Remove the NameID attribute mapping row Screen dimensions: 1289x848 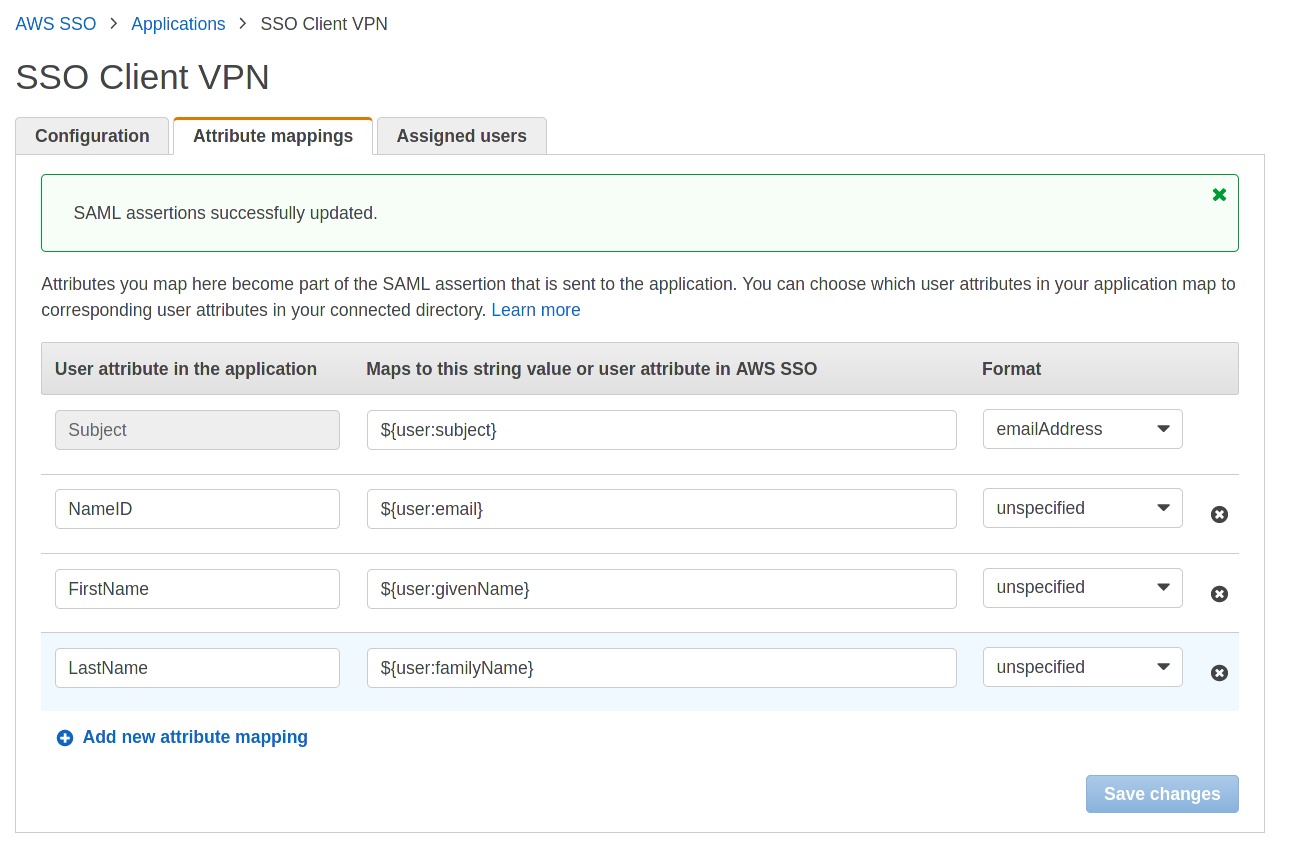point(1219,514)
